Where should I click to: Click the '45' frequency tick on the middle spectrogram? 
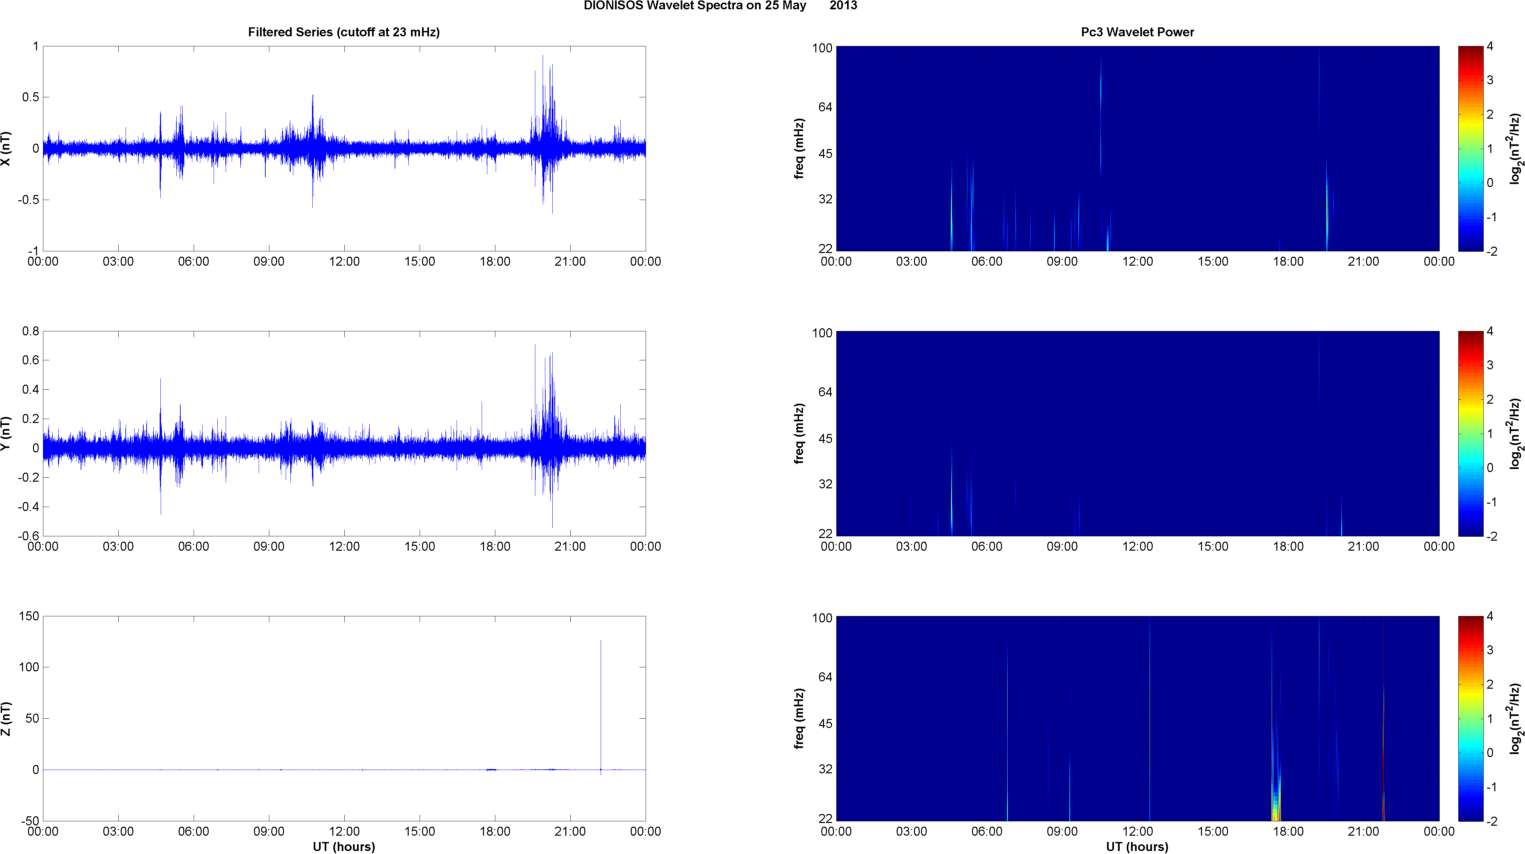click(825, 439)
